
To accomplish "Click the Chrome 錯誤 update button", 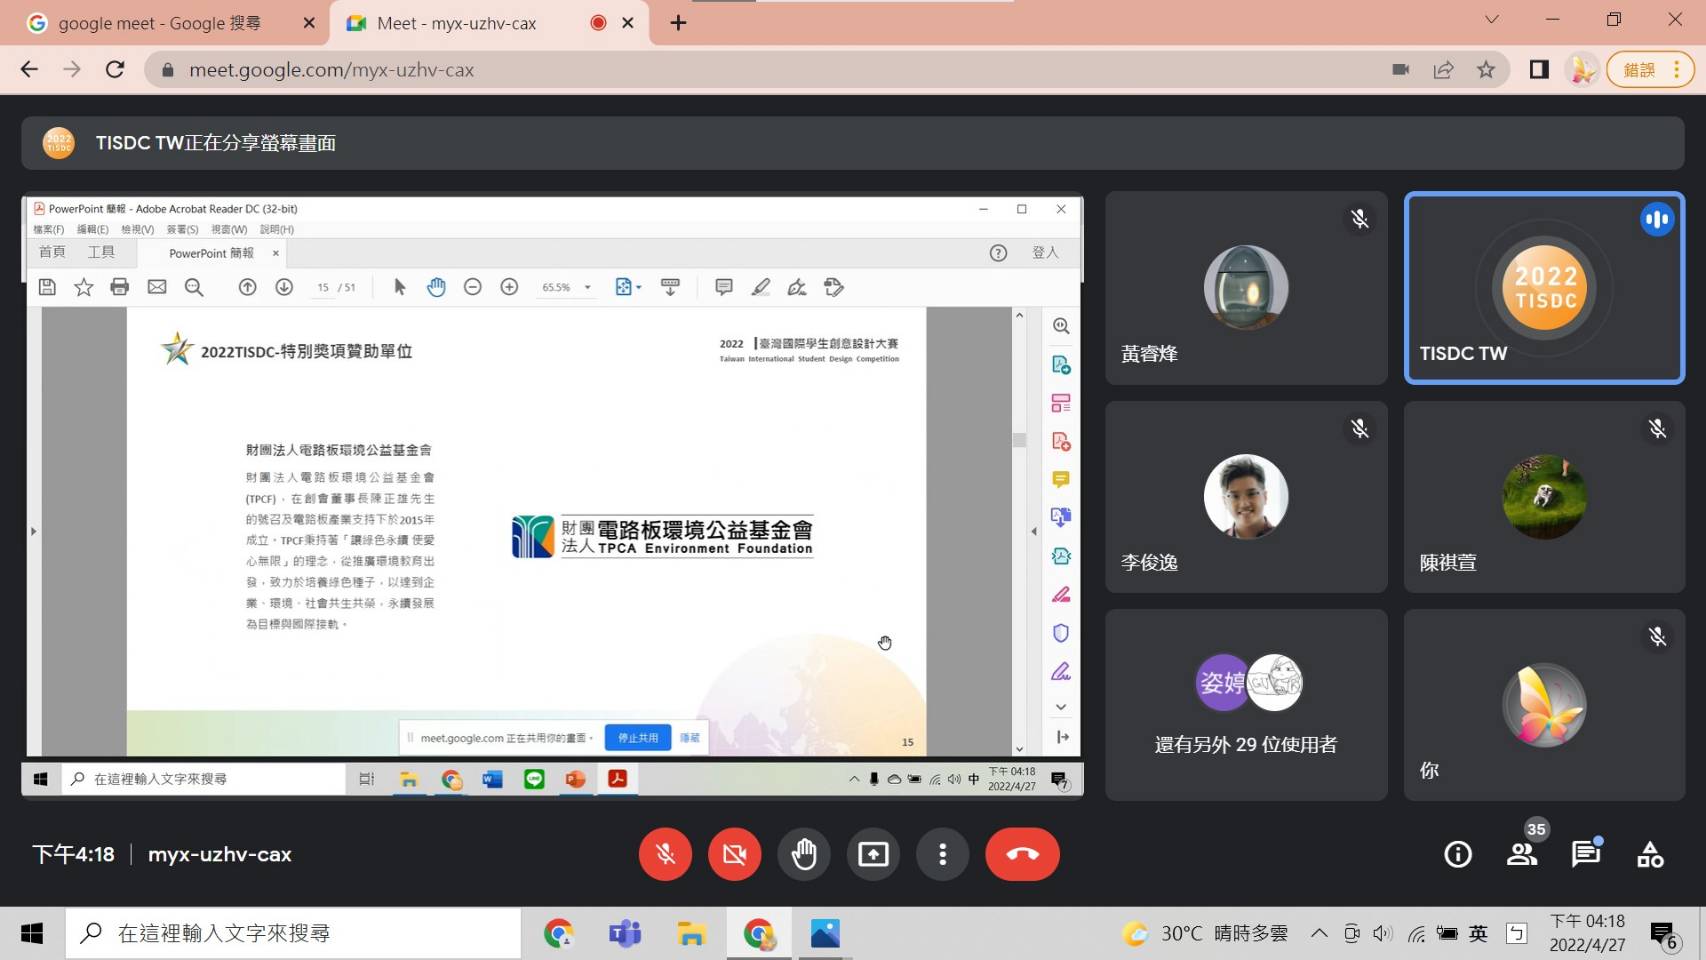I will click(x=1649, y=70).
